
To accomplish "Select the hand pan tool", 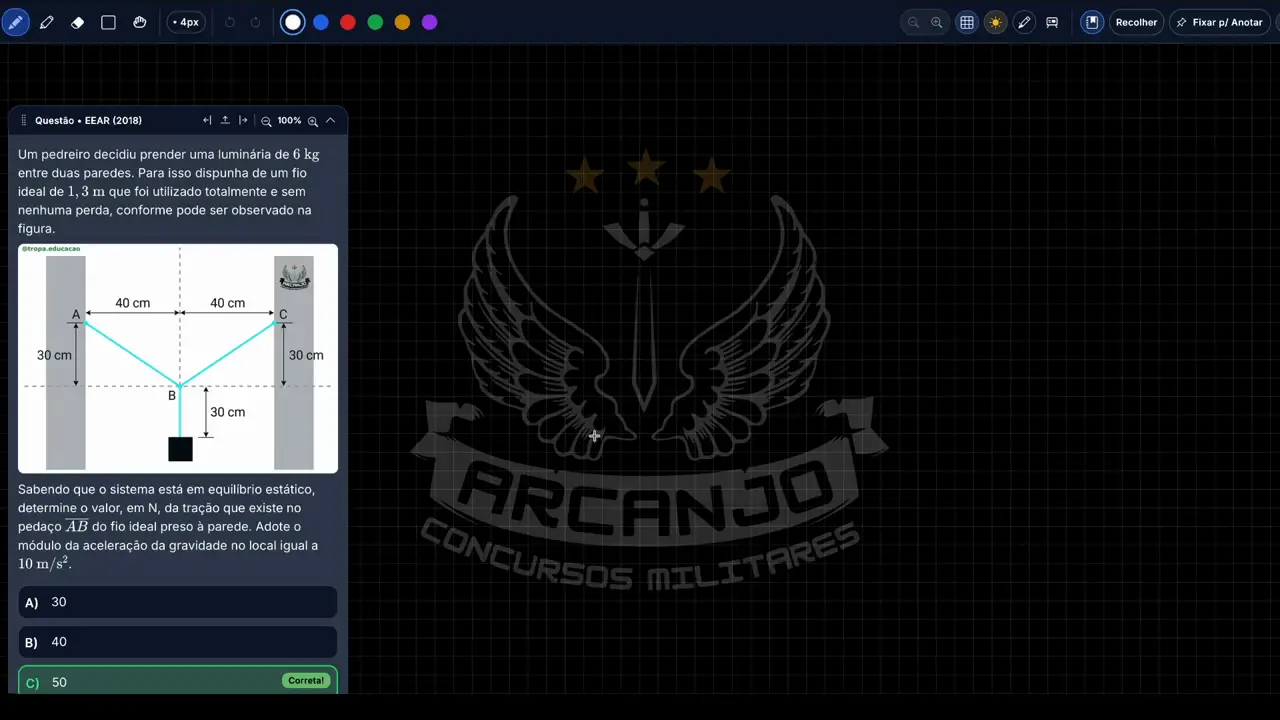I will (x=140, y=22).
